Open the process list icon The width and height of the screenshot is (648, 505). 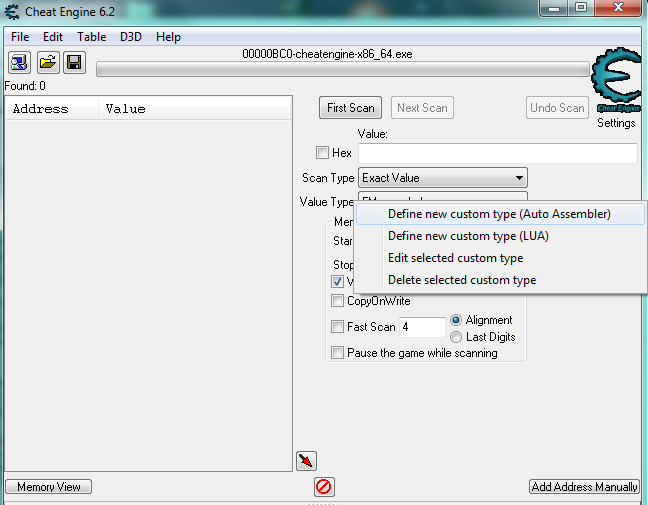coord(19,63)
